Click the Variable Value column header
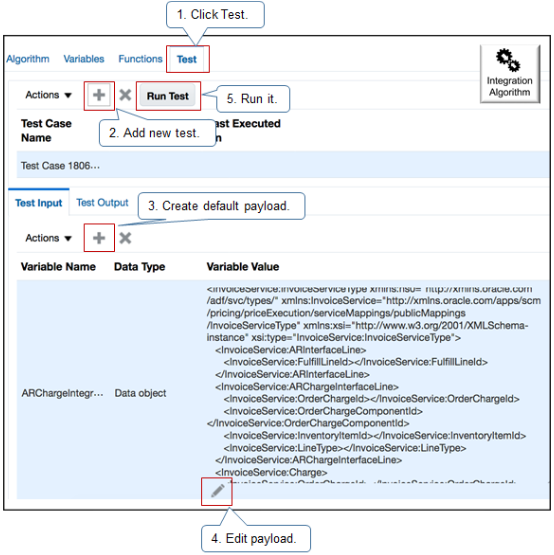Image resolution: width=554 pixels, height=555 pixels. (243, 267)
